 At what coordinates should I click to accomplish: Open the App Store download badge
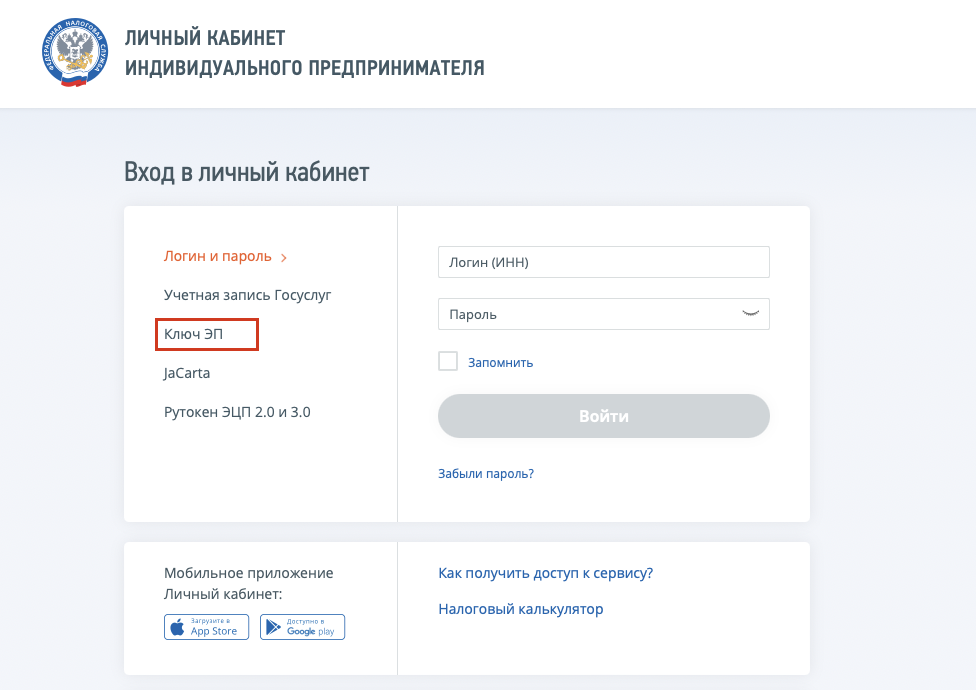tap(206, 627)
